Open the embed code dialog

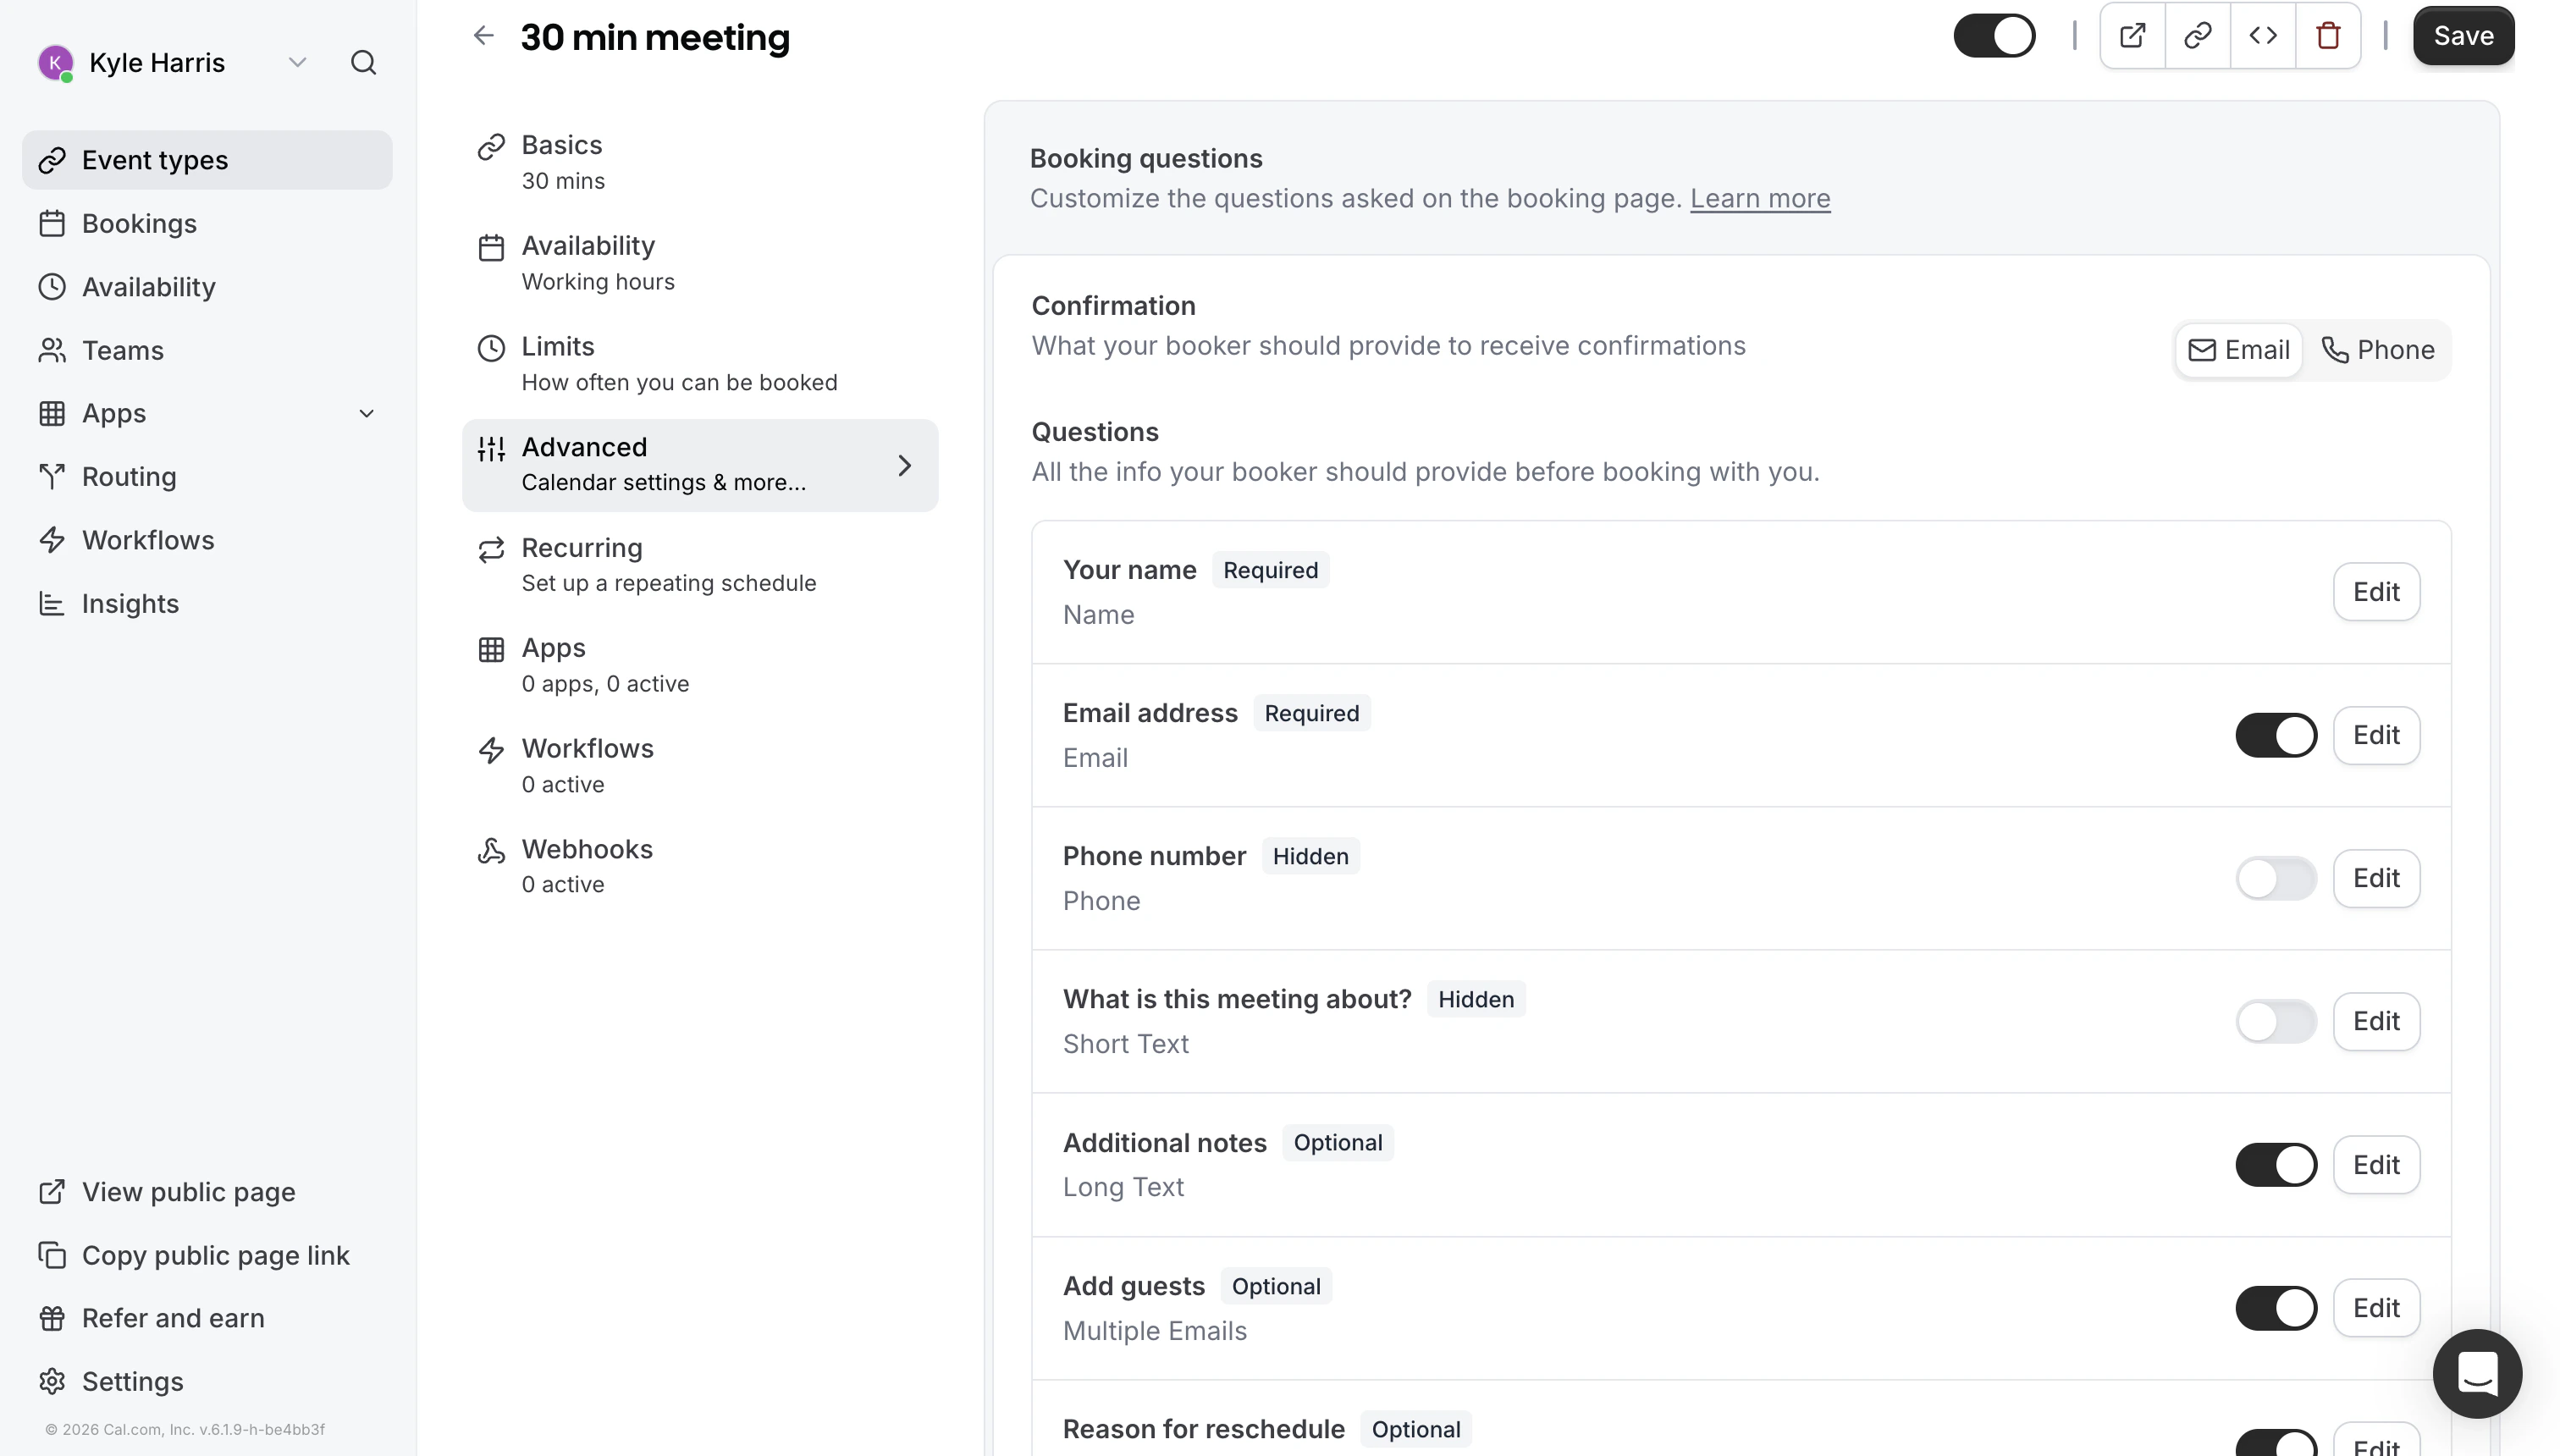(x=2263, y=35)
